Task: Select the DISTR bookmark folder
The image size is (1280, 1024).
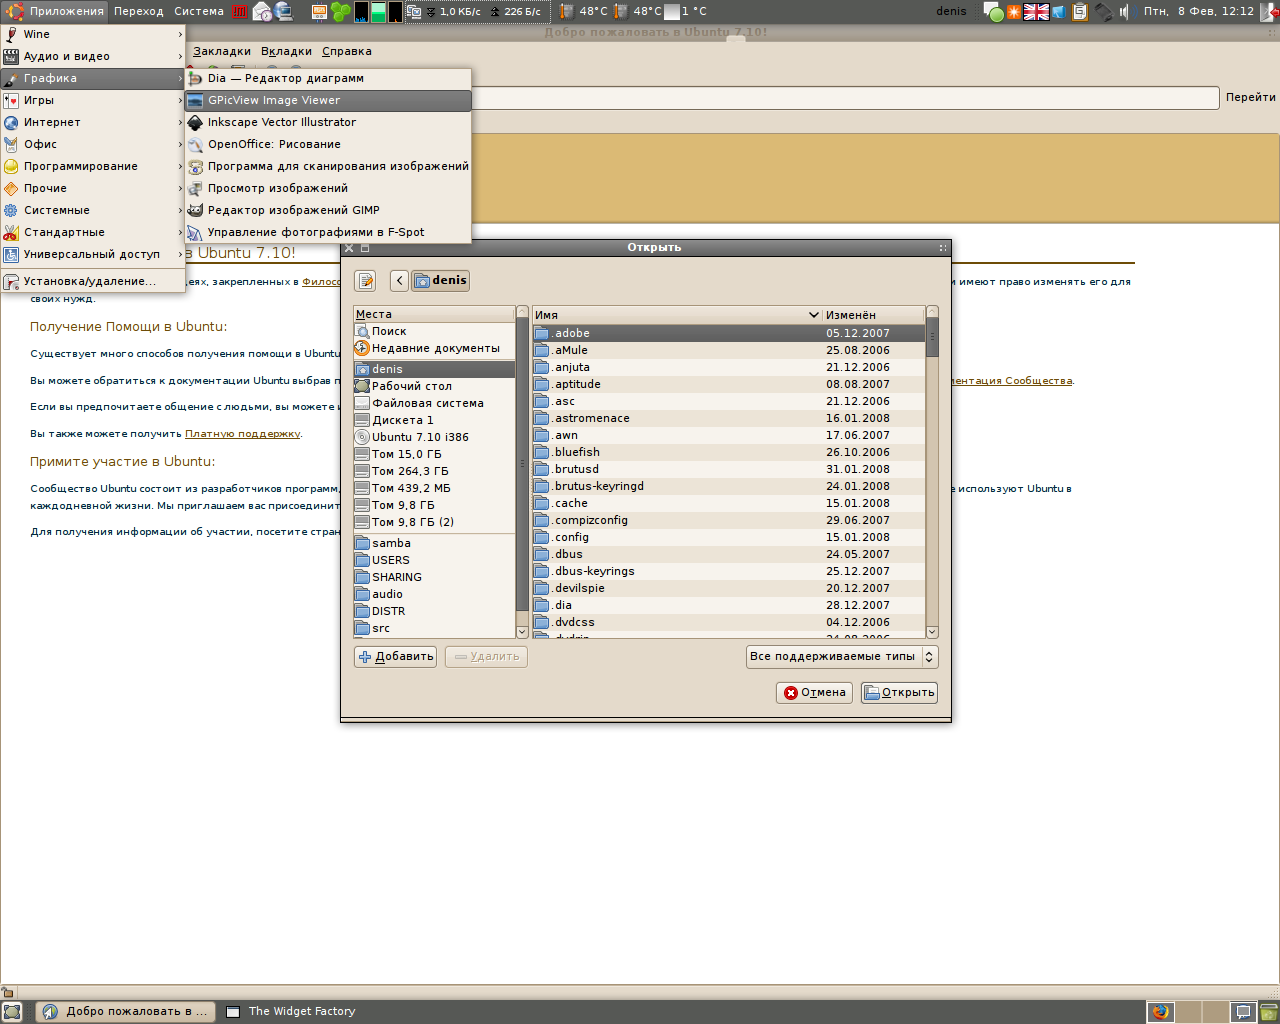Action: pos(434,611)
